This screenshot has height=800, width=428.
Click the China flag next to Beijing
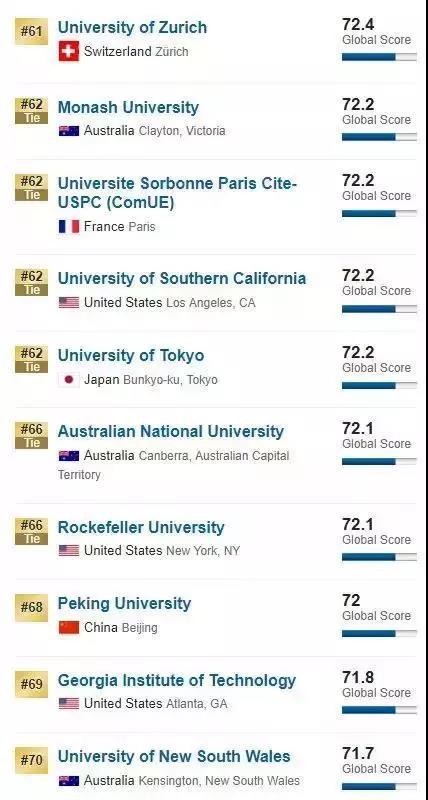coord(69,627)
